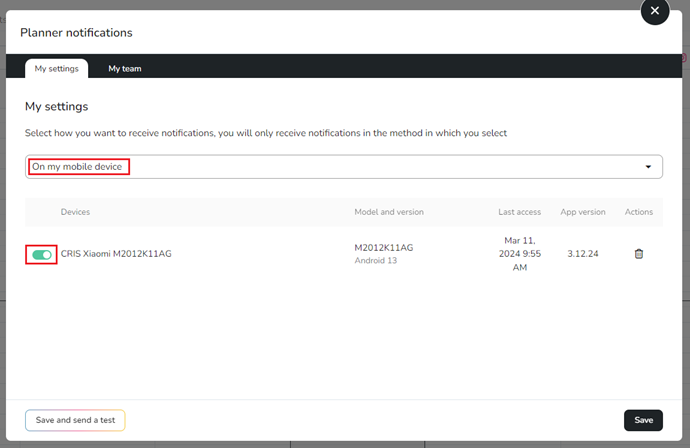Switch to the My team tab
This screenshot has height=448, width=690.
(125, 68)
